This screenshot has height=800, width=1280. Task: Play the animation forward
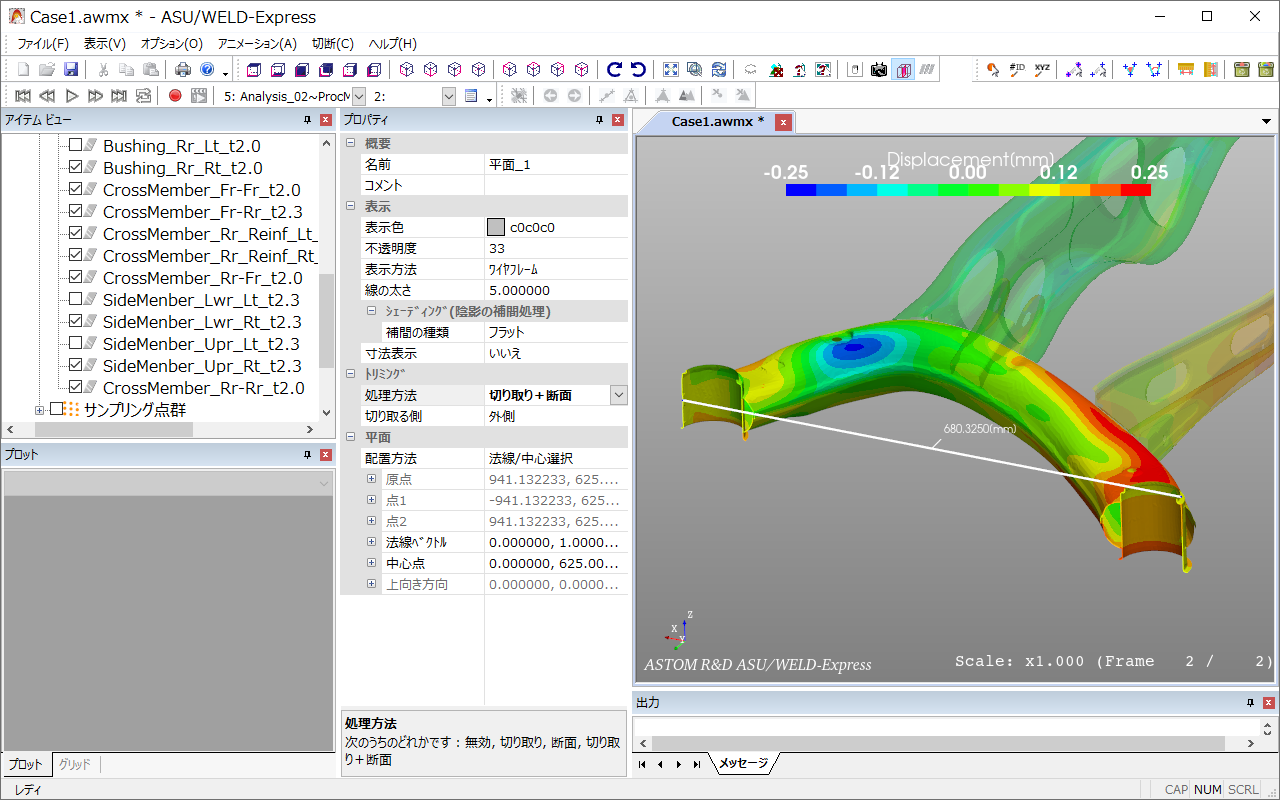(x=71, y=96)
